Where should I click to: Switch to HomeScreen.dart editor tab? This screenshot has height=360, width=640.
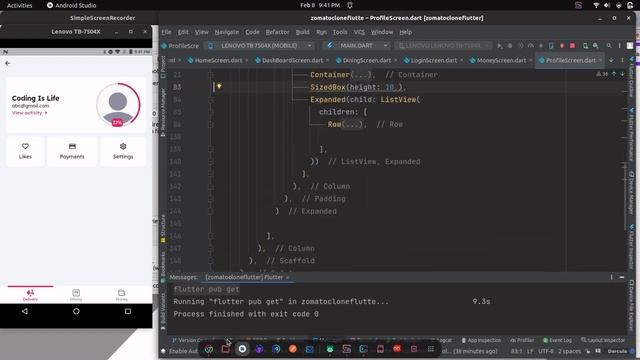[x=218, y=60]
